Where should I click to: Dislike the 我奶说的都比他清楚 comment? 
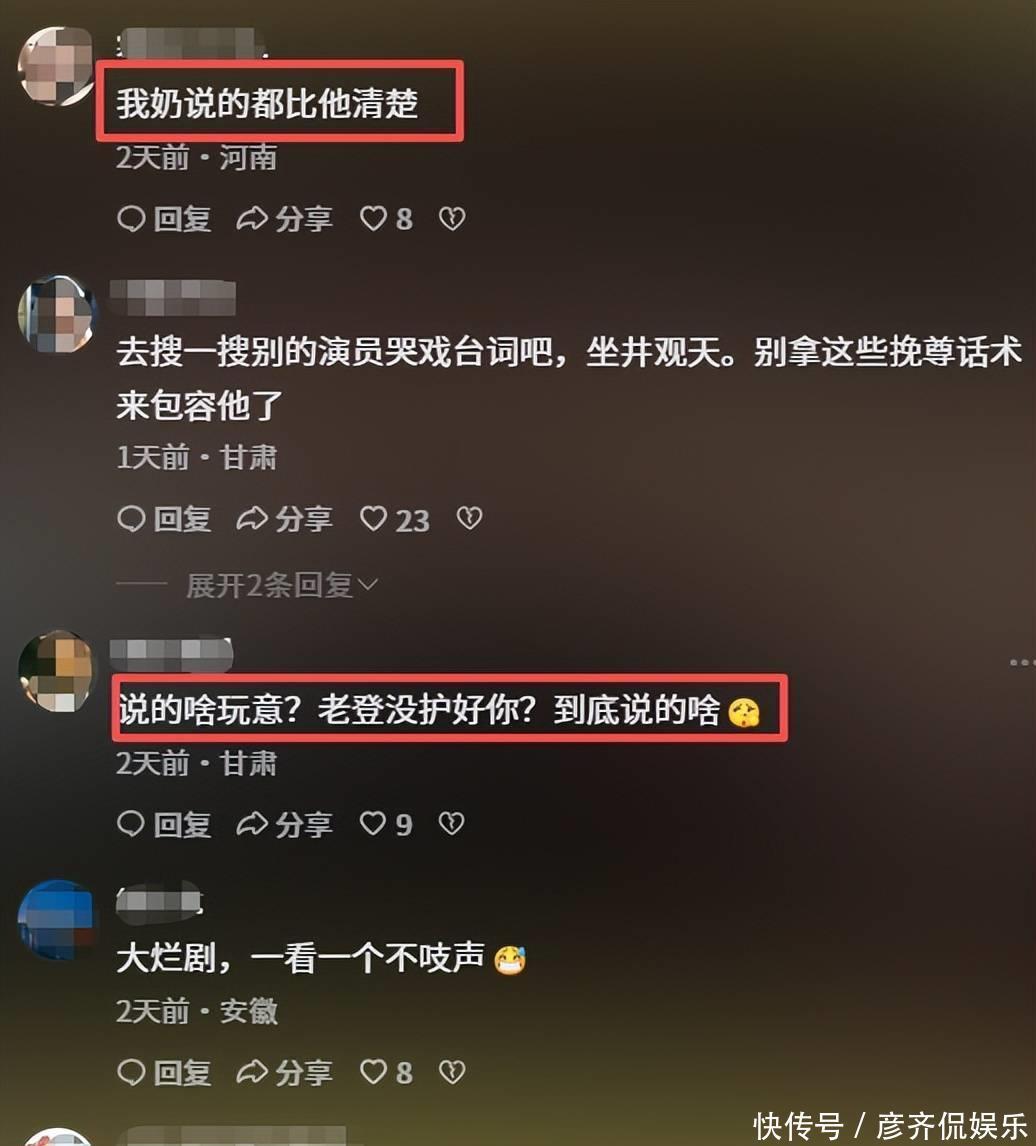click(x=452, y=219)
